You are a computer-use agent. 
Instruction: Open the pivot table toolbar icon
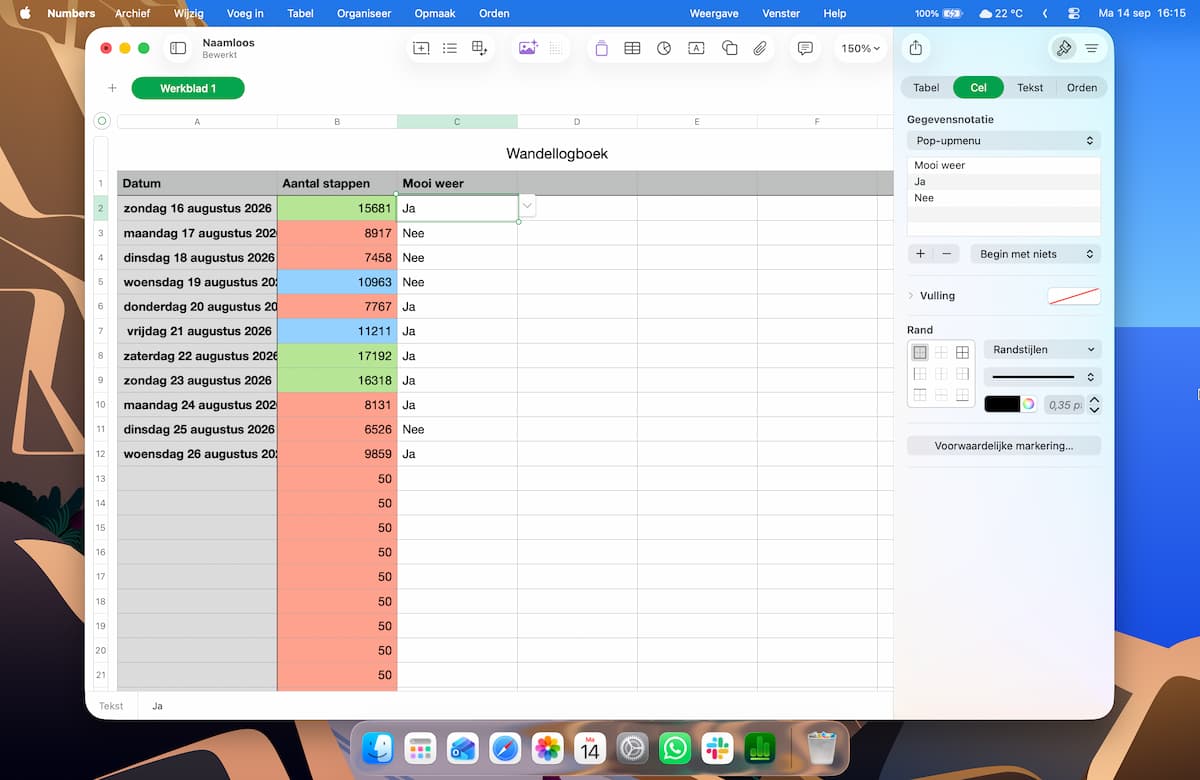[480, 48]
